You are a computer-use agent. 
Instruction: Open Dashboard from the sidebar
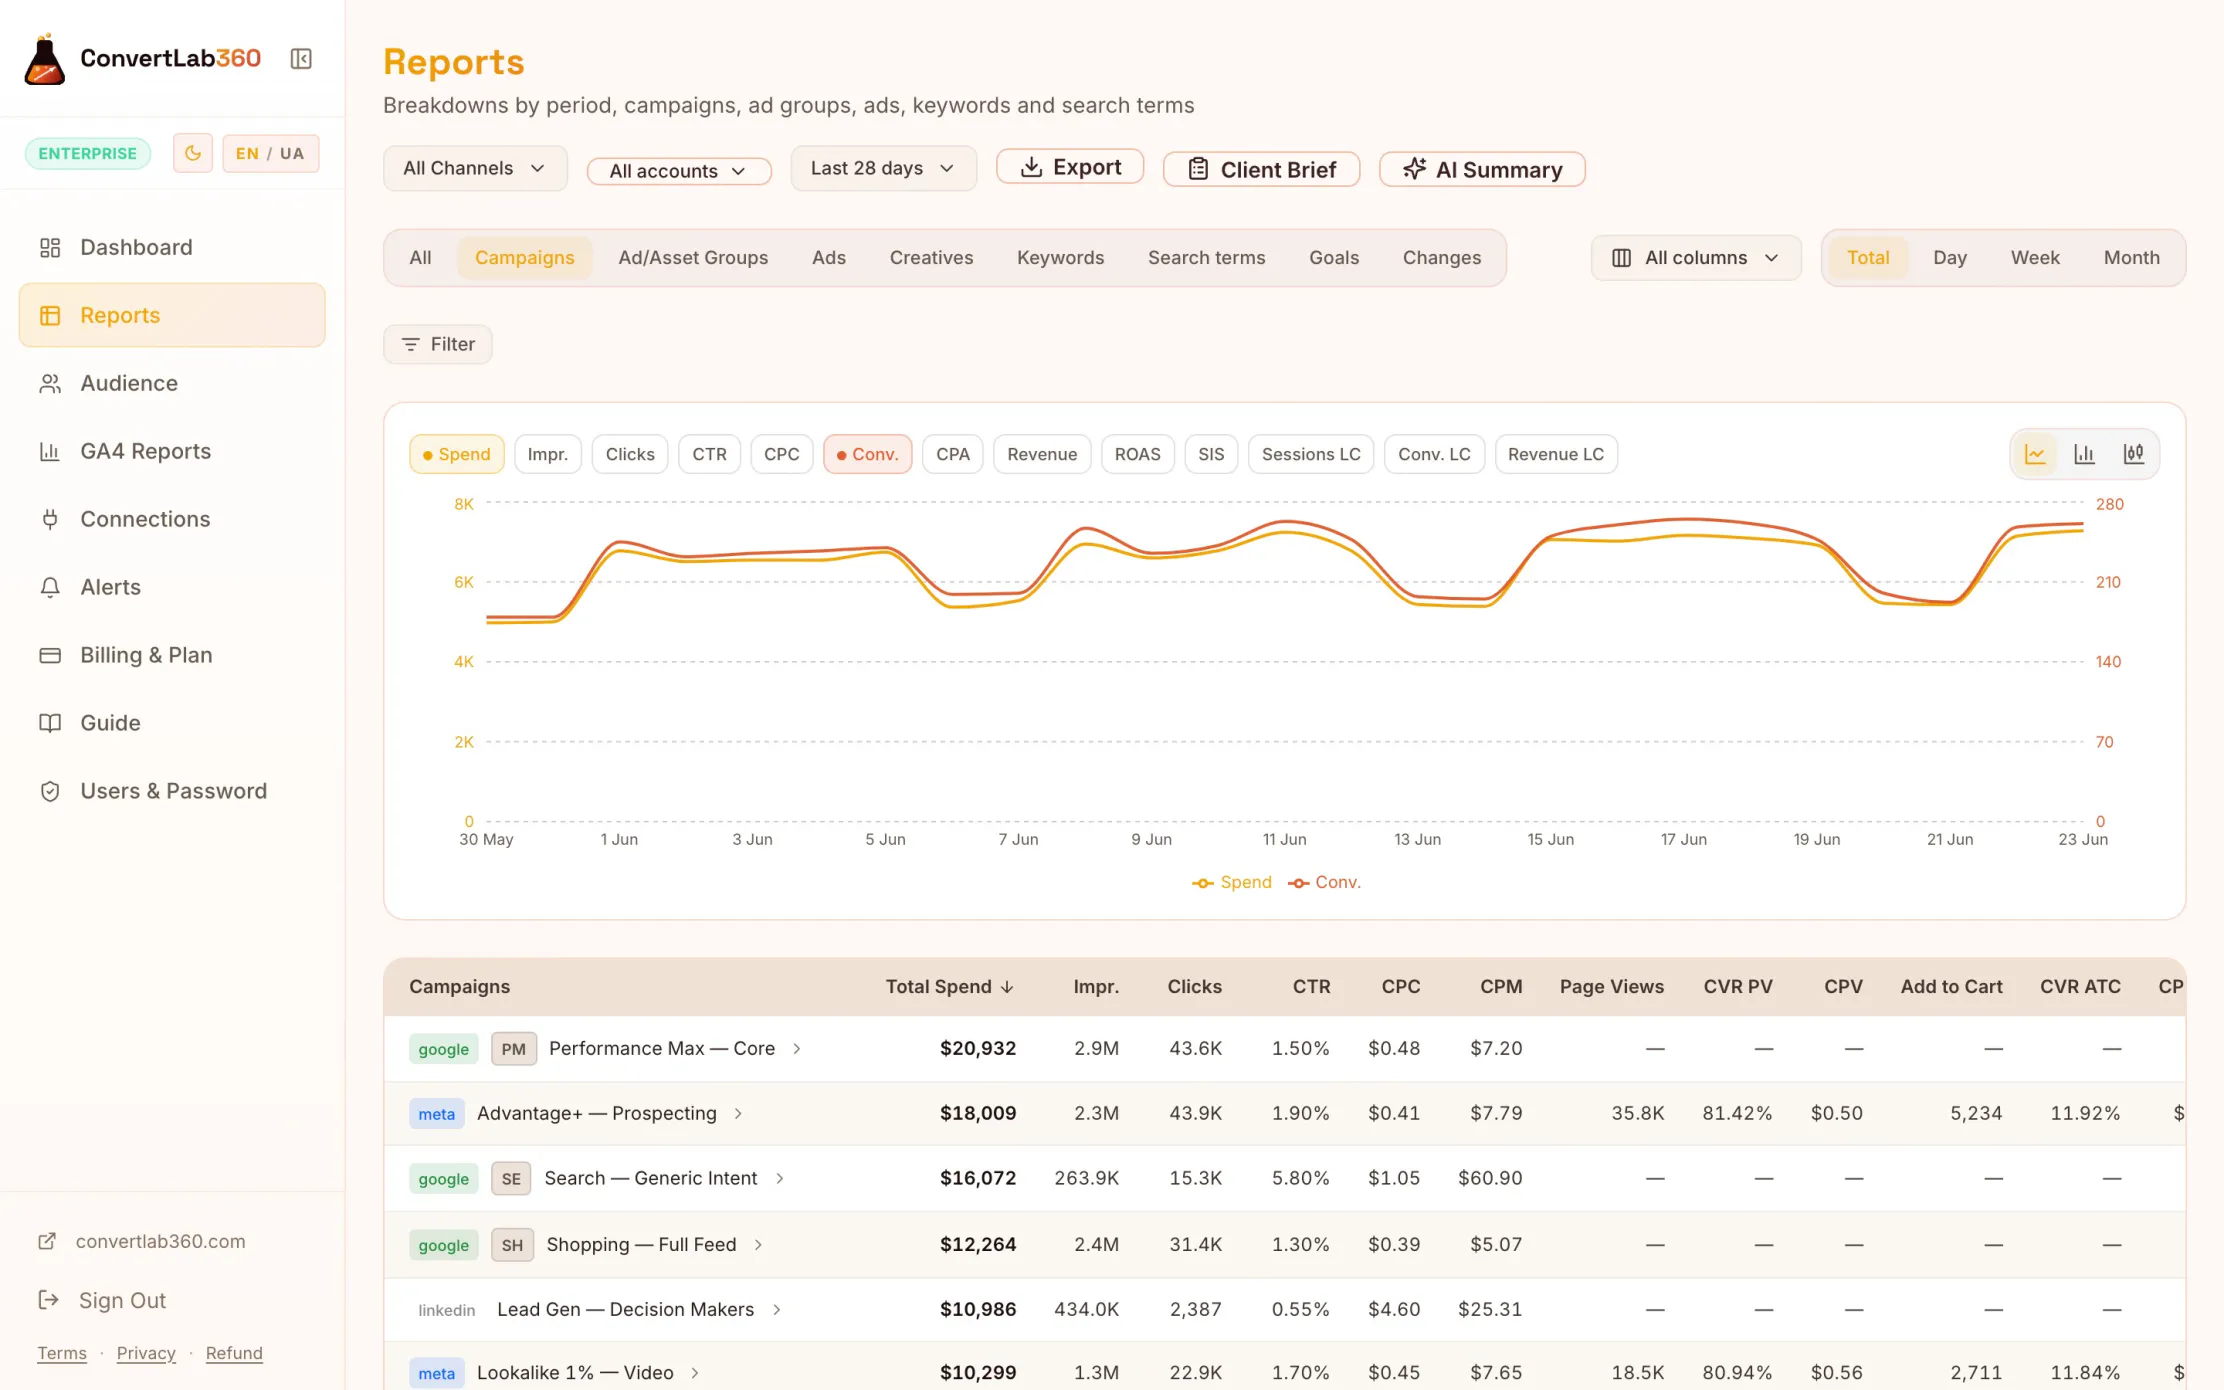pos(172,247)
